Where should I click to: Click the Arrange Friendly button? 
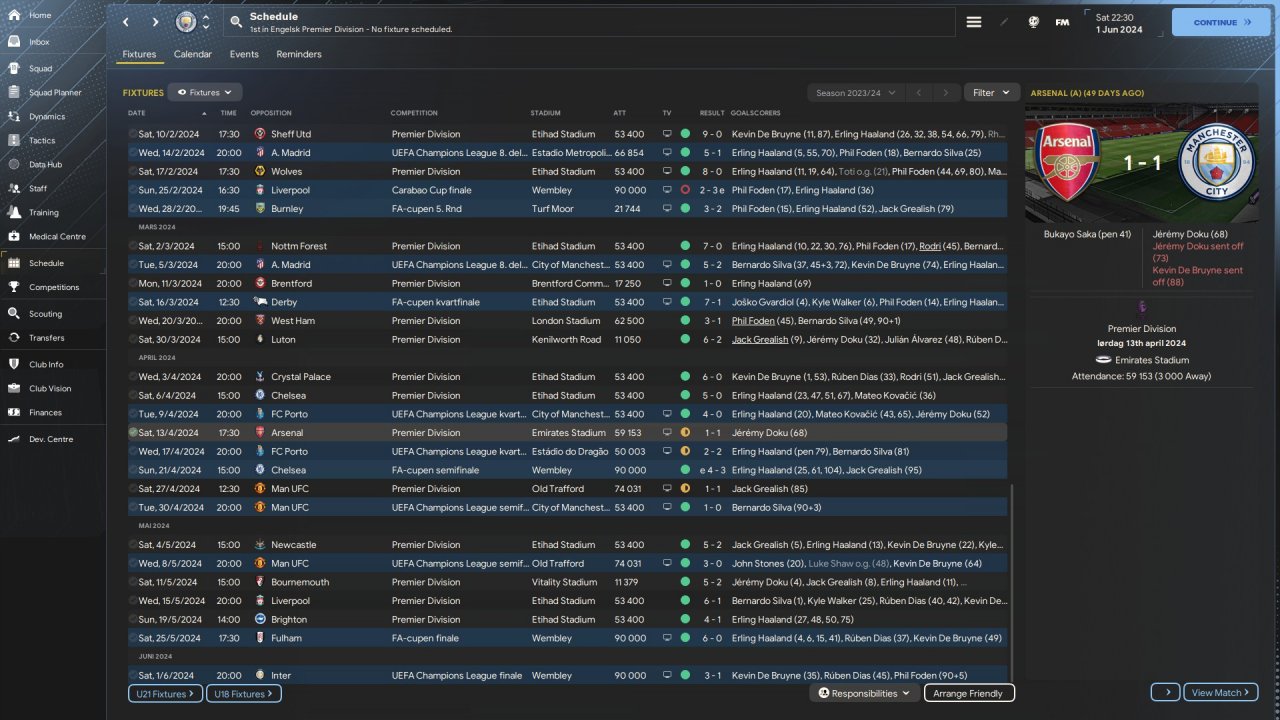[x=969, y=693]
